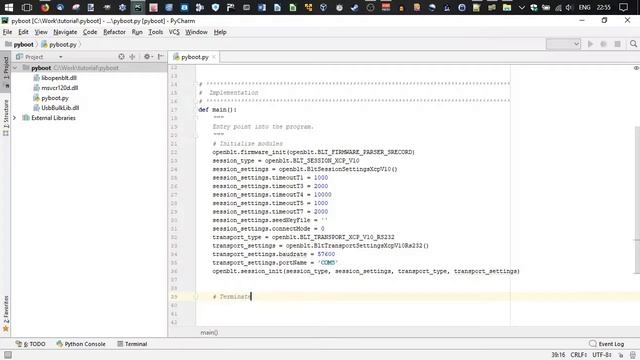The width and height of the screenshot is (640, 360).
Task: Click the editor vertical scrollbar
Action: (637, 200)
